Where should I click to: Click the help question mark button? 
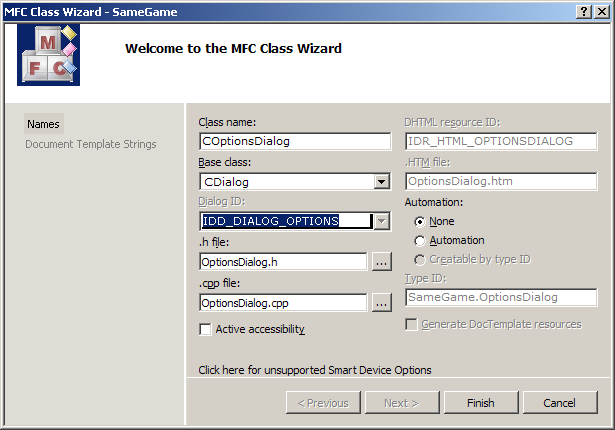click(x=584, y=12)
